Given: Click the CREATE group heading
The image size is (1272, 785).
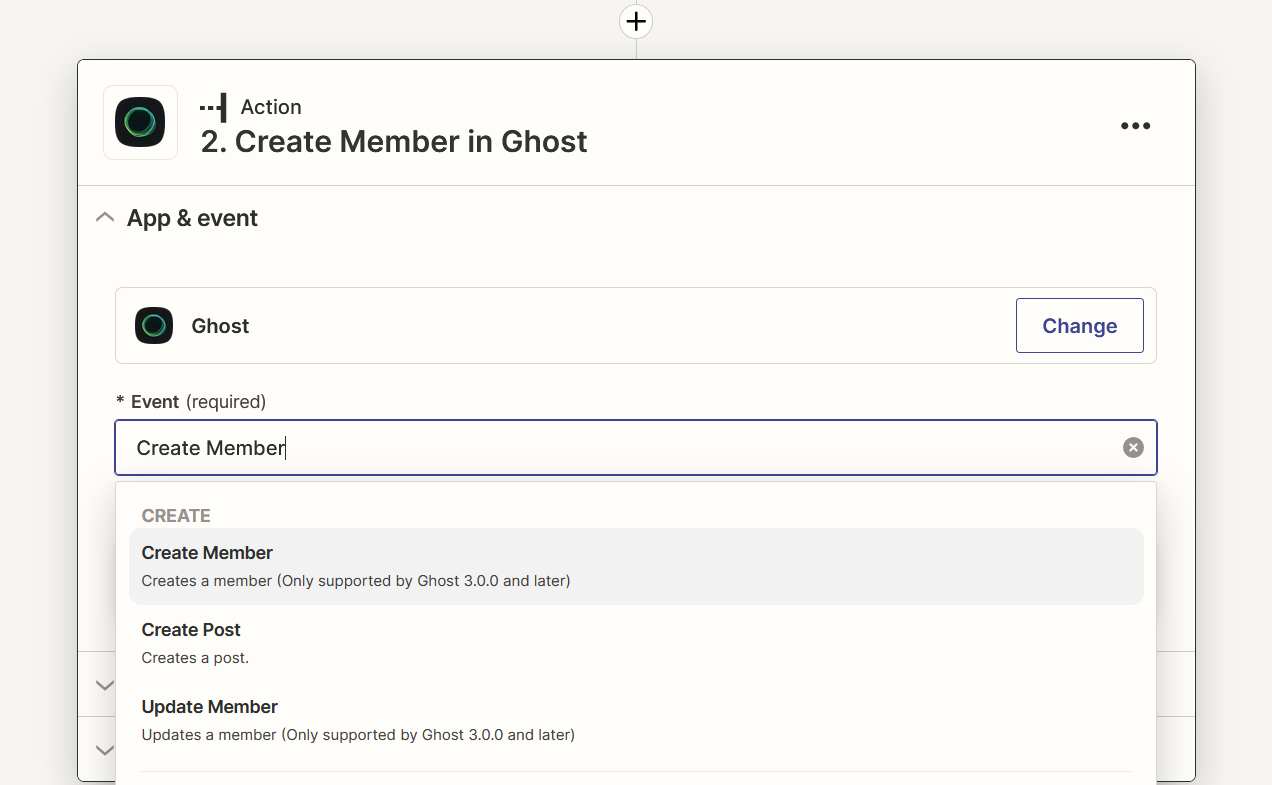Looking at the screenshot, I should pyautogui.click(x=176, y=516).
